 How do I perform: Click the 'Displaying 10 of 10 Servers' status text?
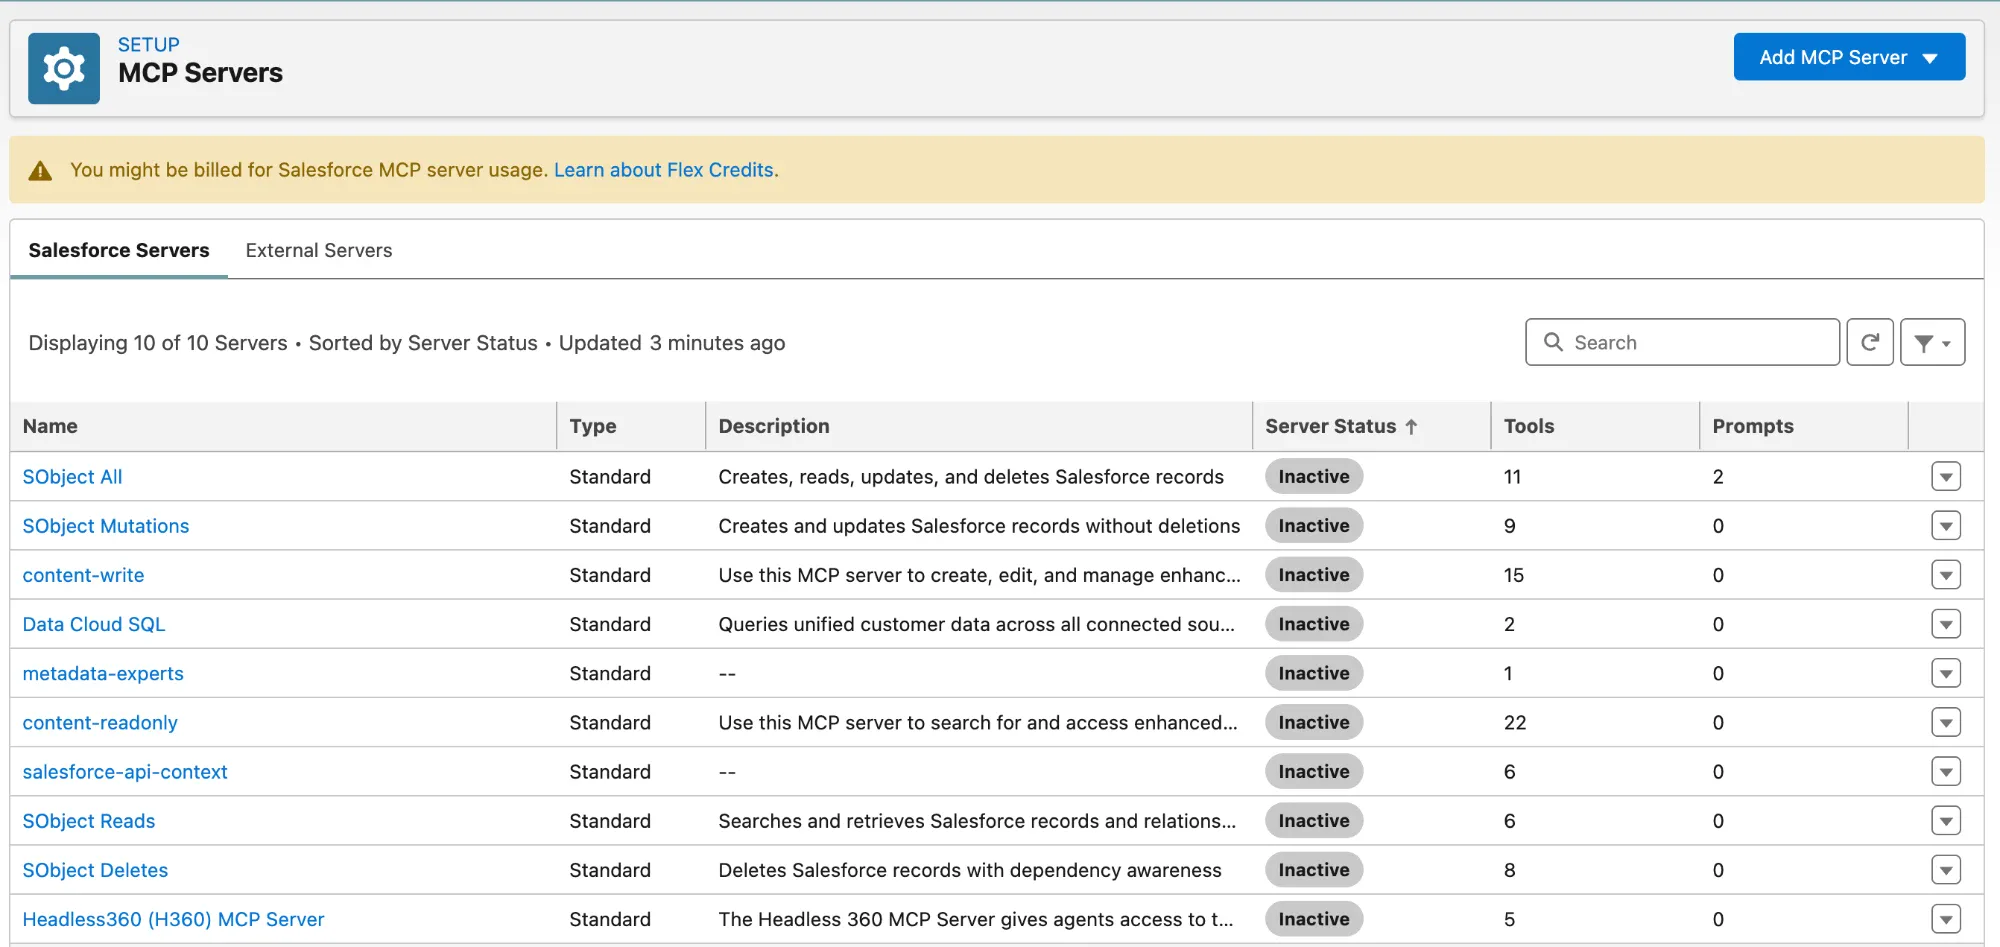click(158, 343)
